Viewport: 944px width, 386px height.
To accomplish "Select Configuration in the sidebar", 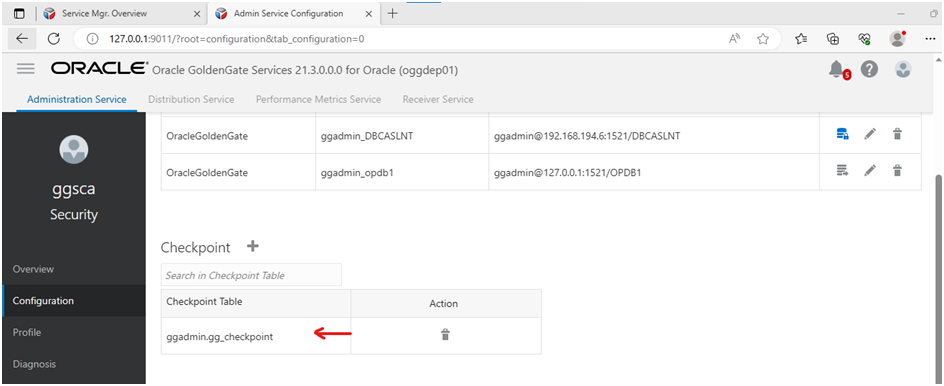I will coord(73,300).
